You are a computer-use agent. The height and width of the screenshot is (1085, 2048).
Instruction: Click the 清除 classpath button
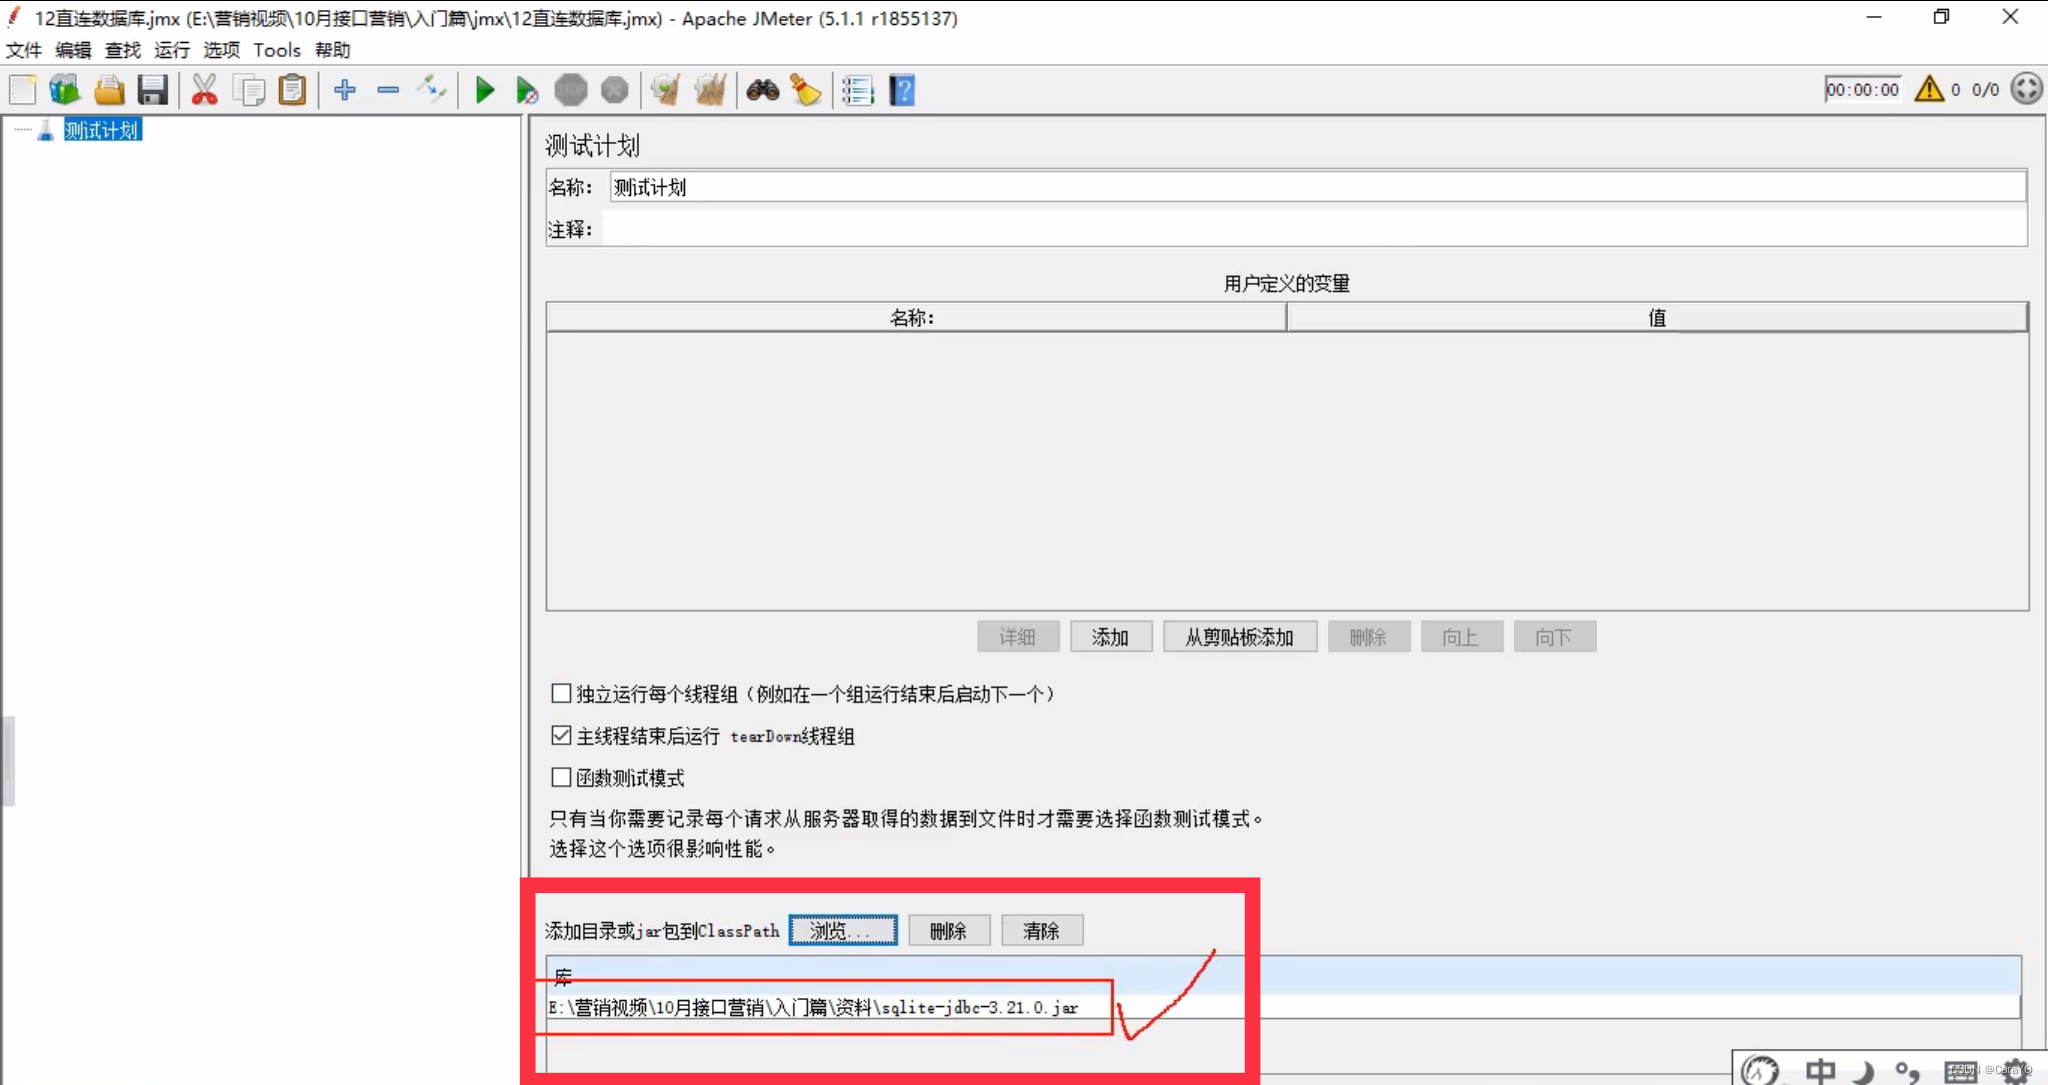(x=1041, y=930)
